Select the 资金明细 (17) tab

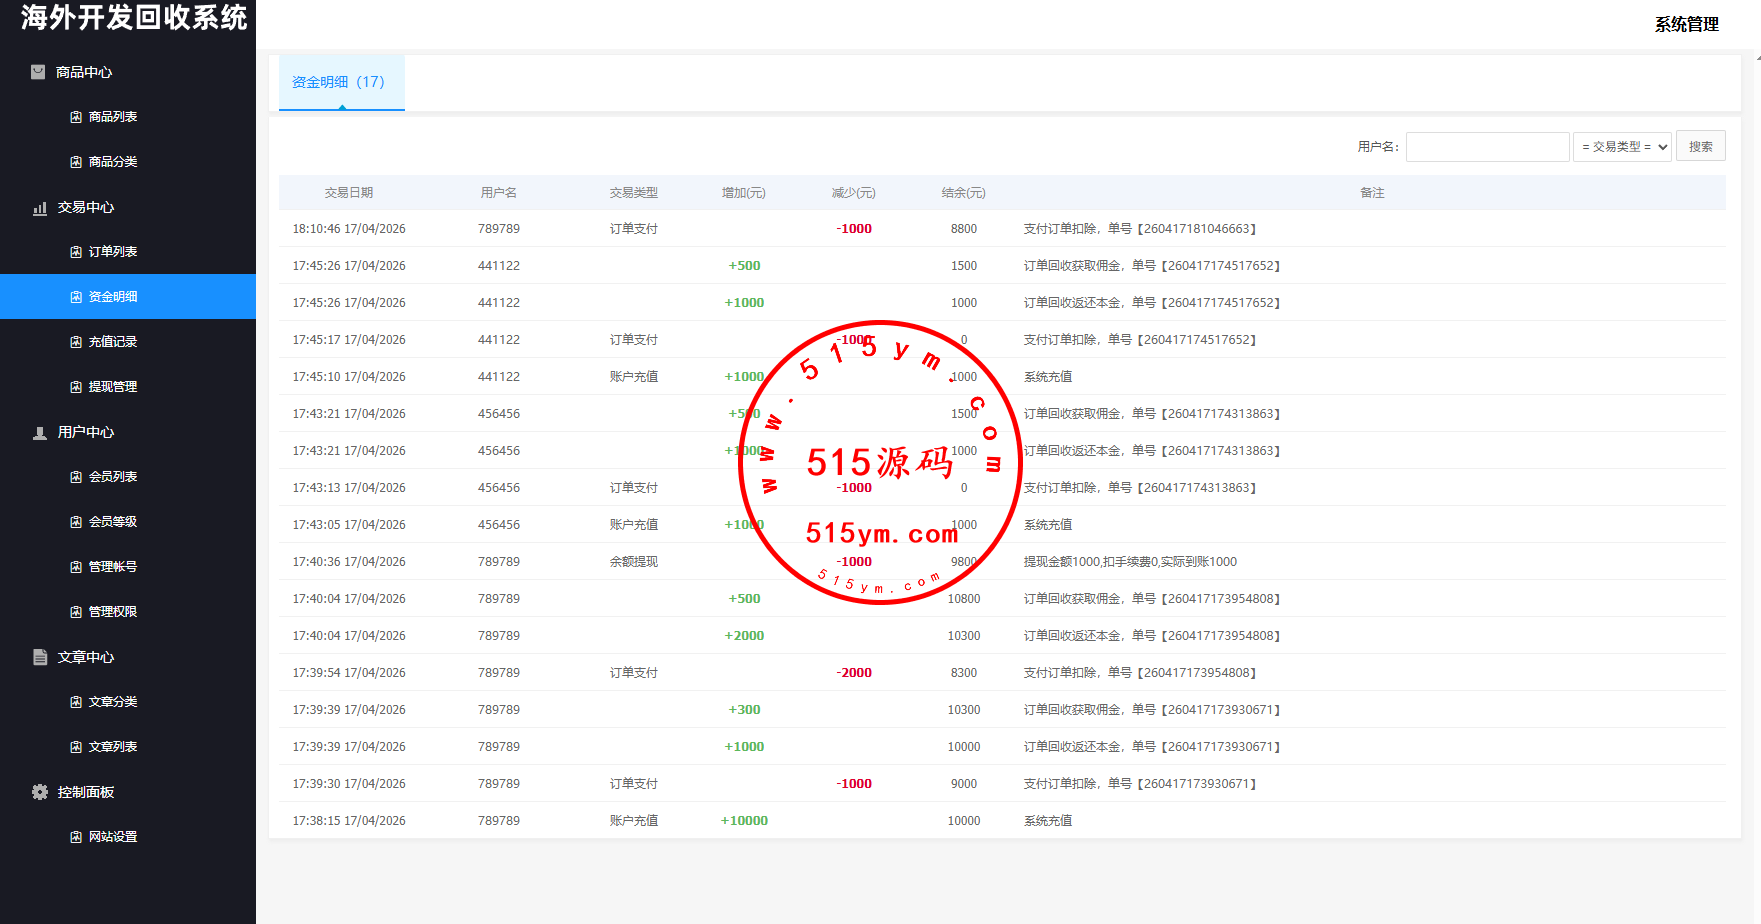340,82
